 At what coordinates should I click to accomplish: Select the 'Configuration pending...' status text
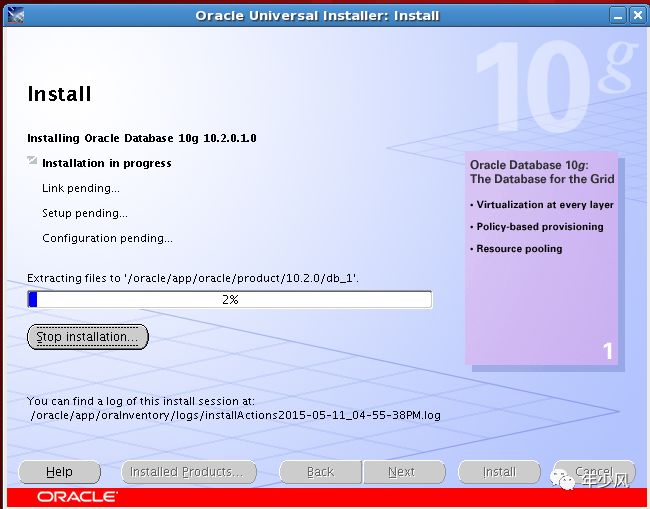(x=107, y=238)
